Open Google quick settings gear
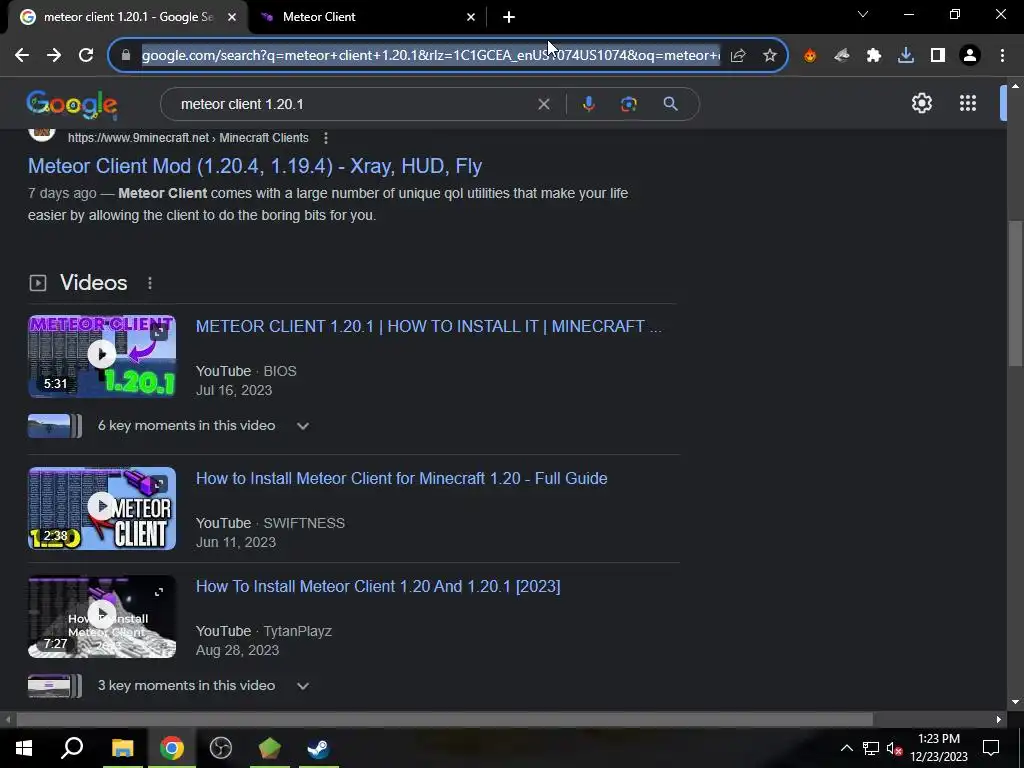Viewport: 1024px width, 768px height. coord(921,103)
